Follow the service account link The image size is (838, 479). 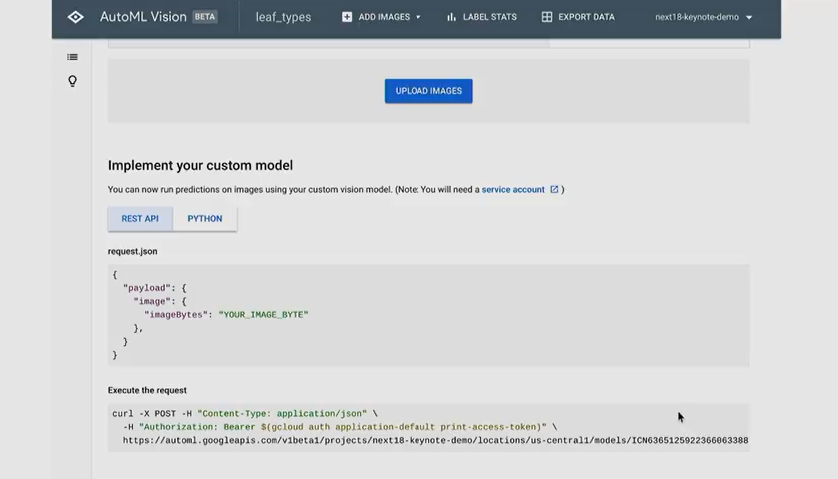point(513,189)
